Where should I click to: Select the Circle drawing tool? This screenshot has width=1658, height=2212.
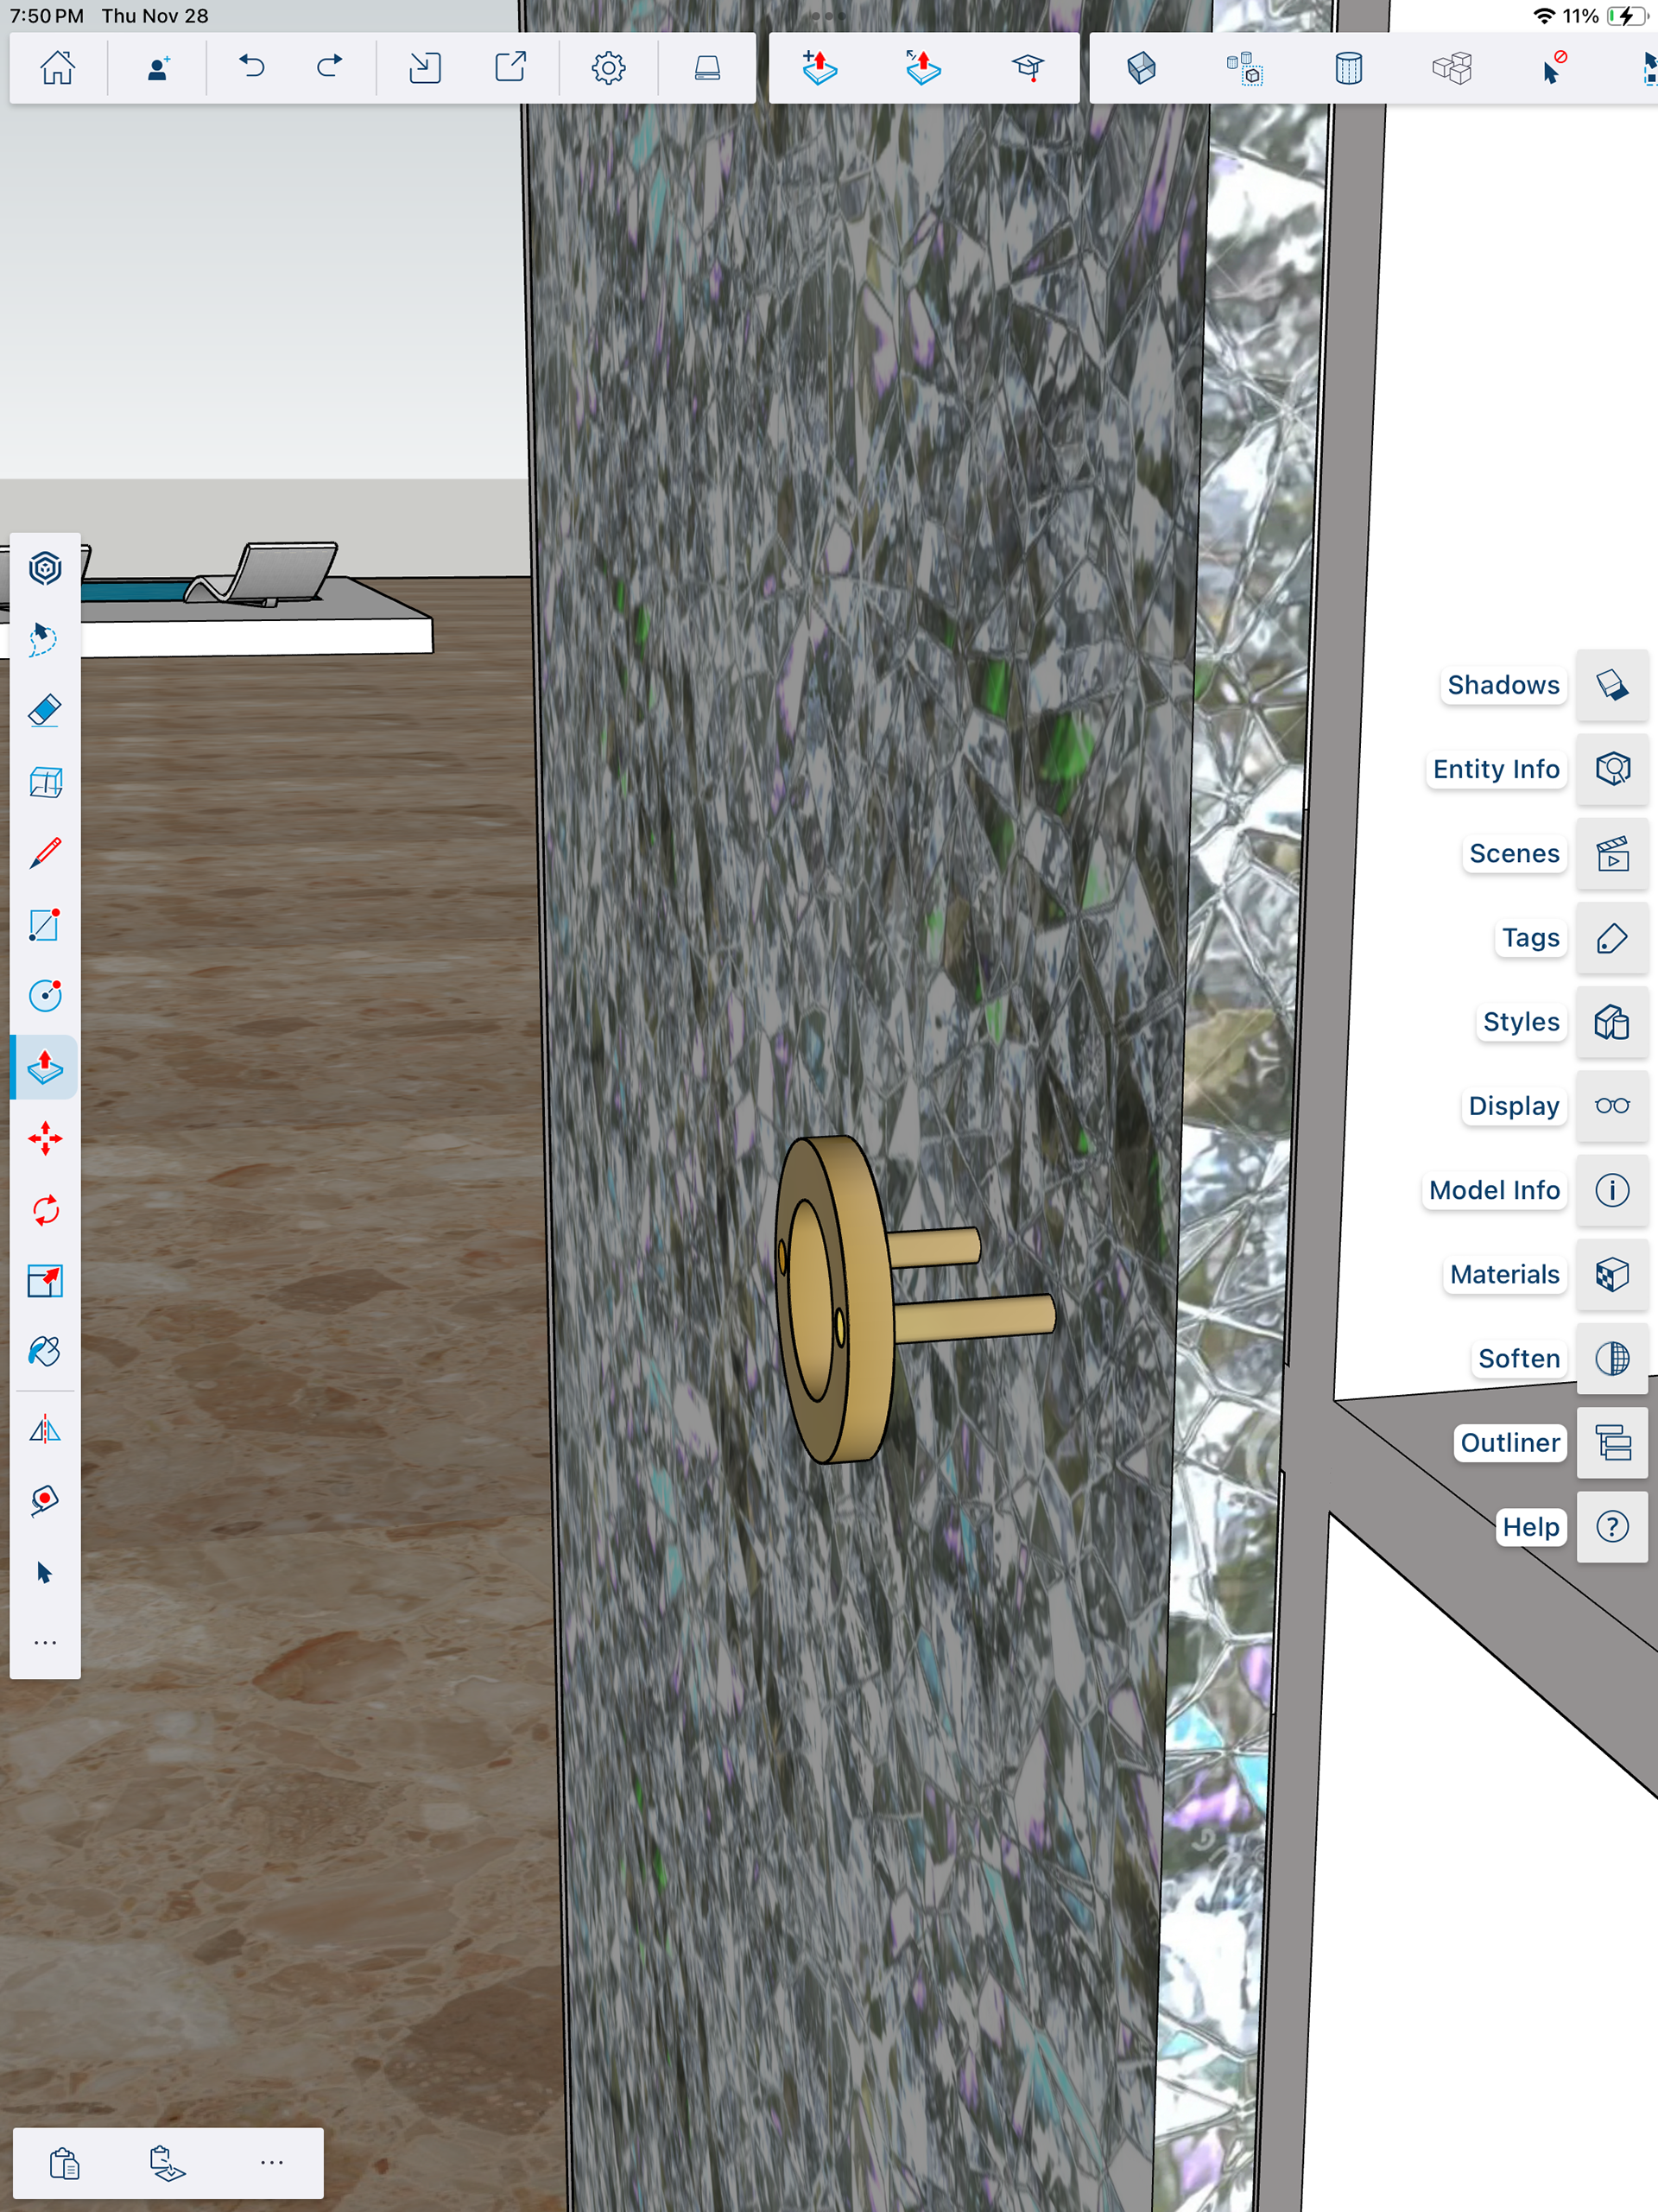(x=45, y=996)
